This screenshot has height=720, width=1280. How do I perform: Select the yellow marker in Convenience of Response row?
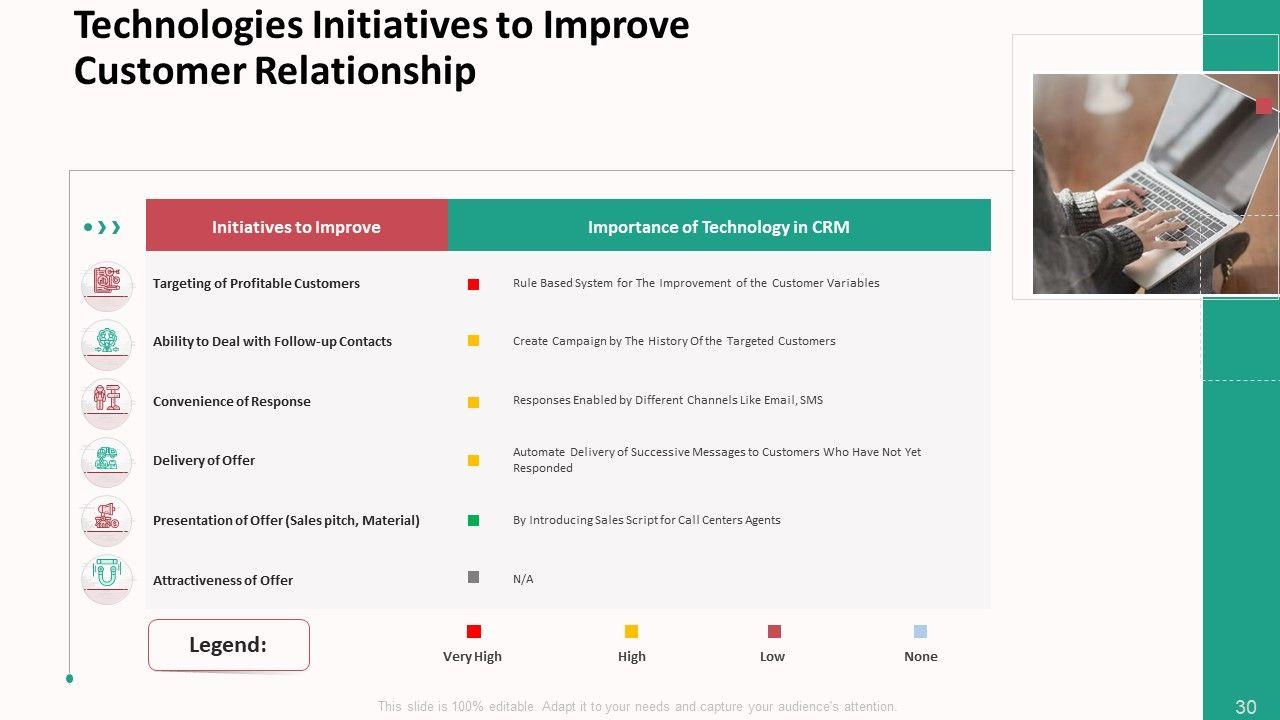pos(474,402)
